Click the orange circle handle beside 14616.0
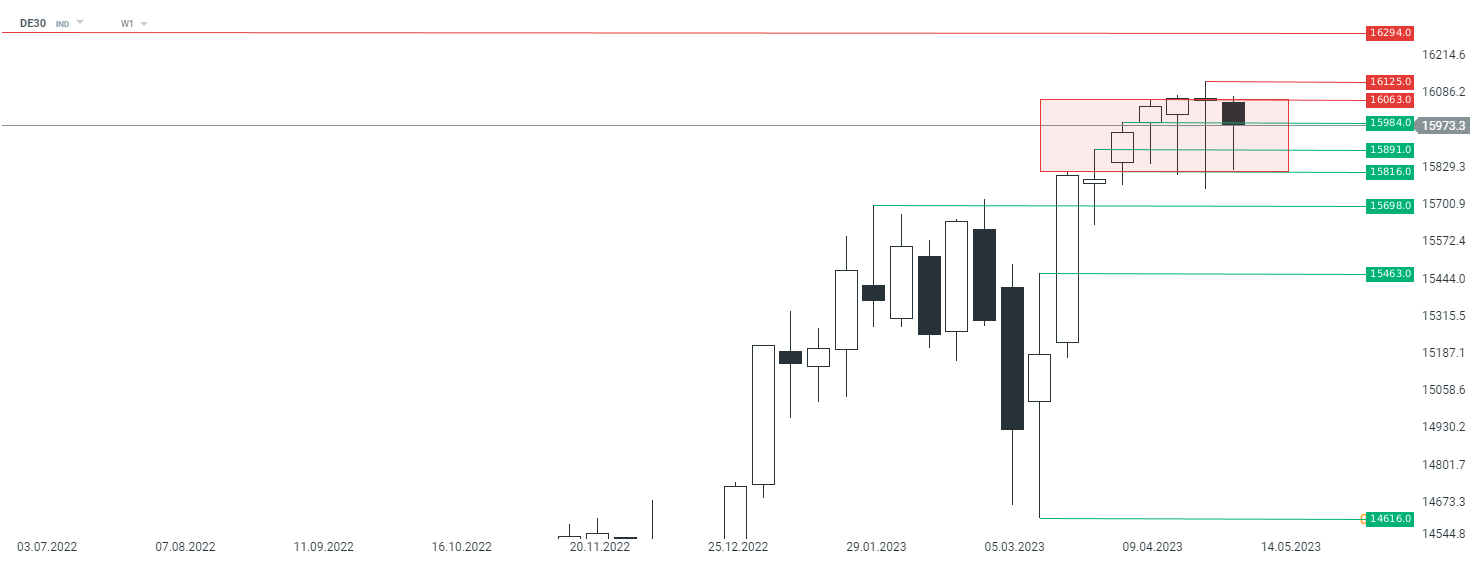The image size is (1482, 564). point(1364,519)
